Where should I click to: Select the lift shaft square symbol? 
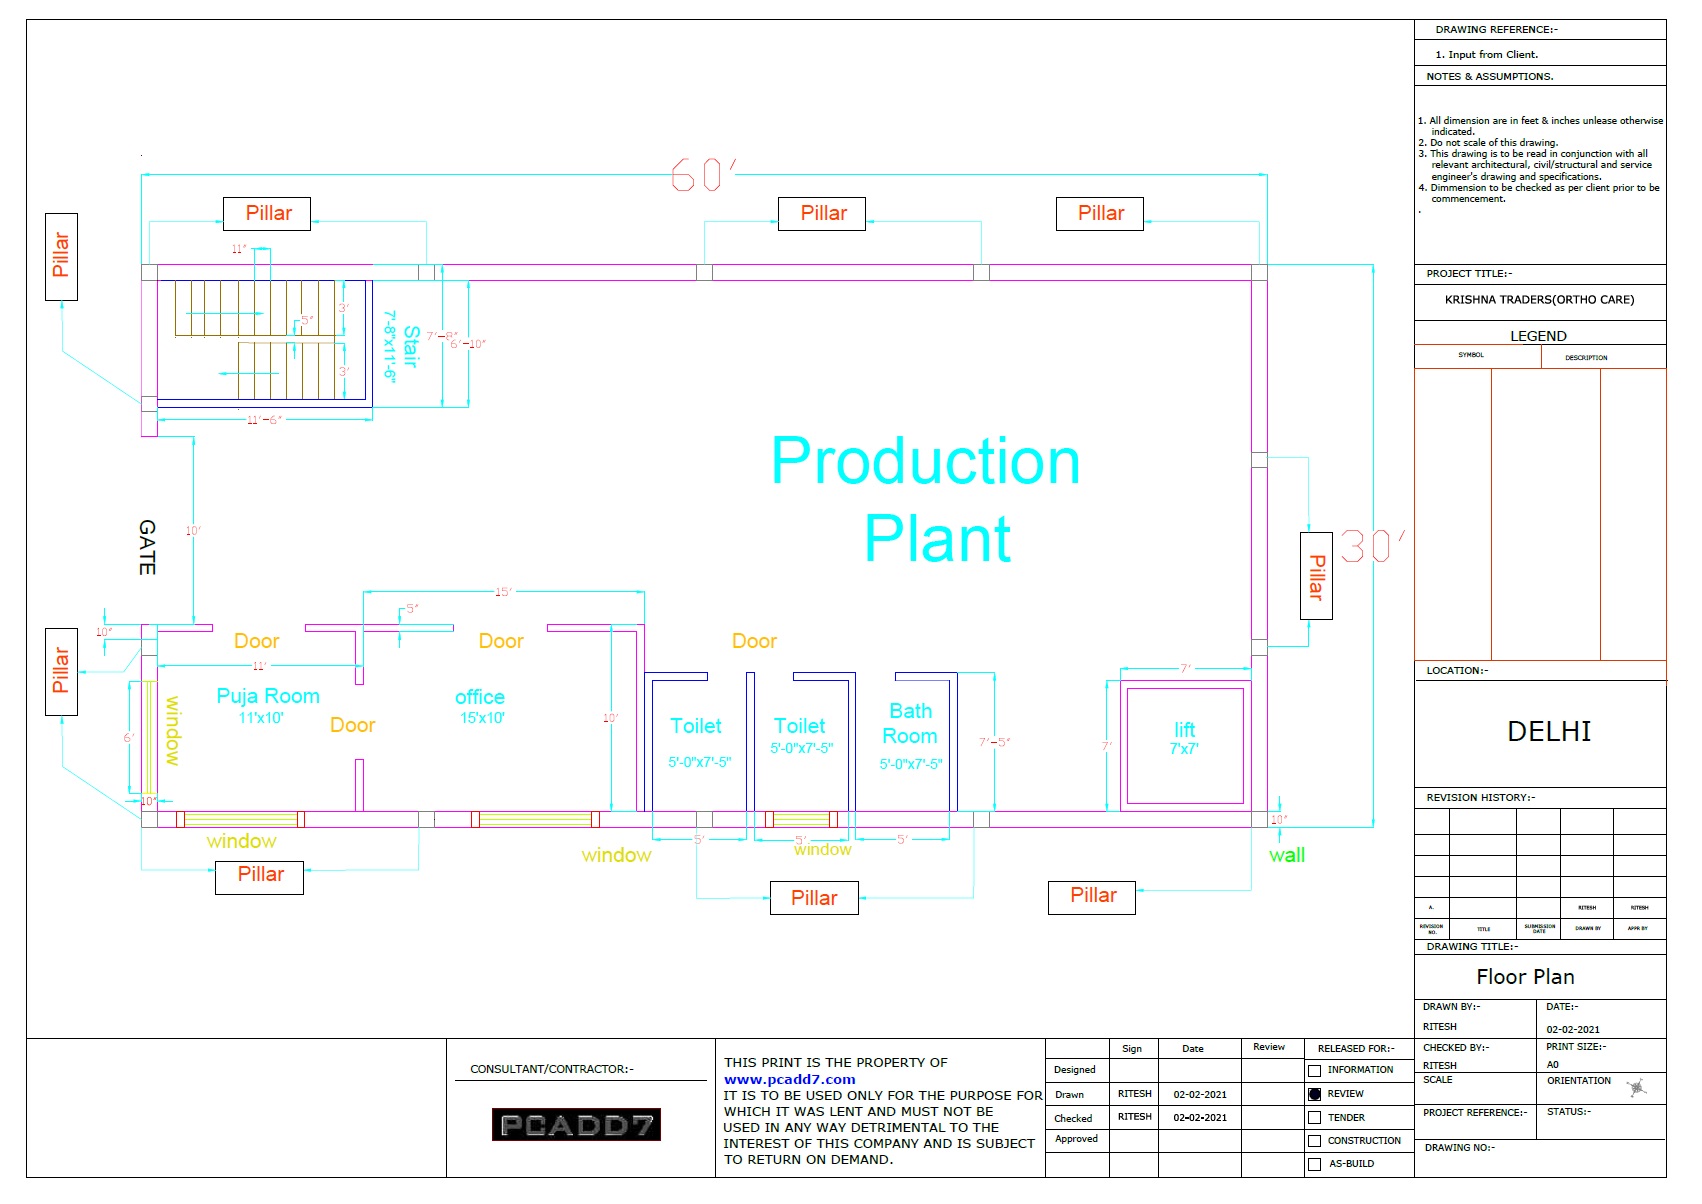point(1185,745)
